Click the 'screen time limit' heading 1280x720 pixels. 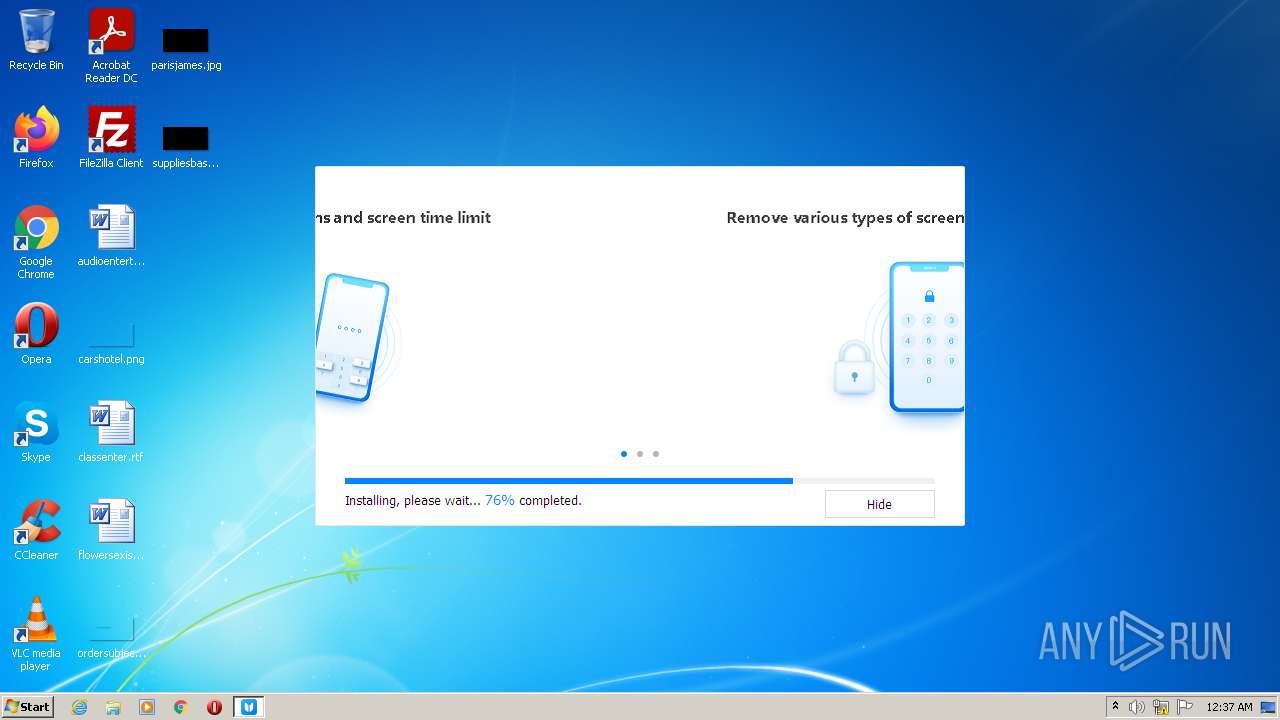pyautogui.click(x=428, y=217)
